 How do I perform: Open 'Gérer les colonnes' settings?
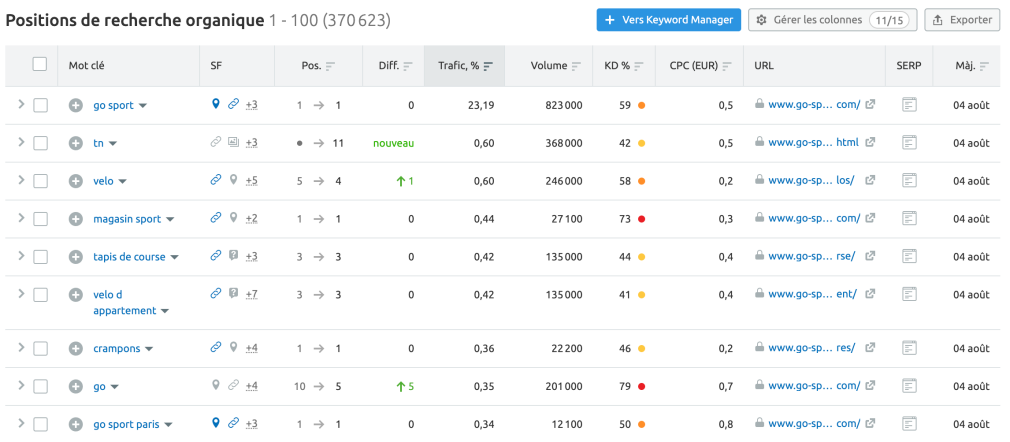click(x=832, y=20)
